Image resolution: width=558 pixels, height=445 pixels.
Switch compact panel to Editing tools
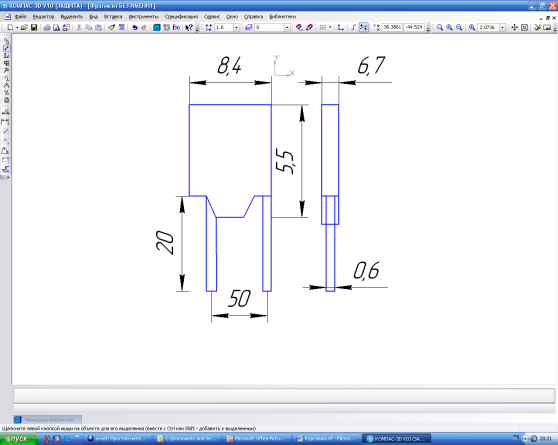[x=6, y=70]
